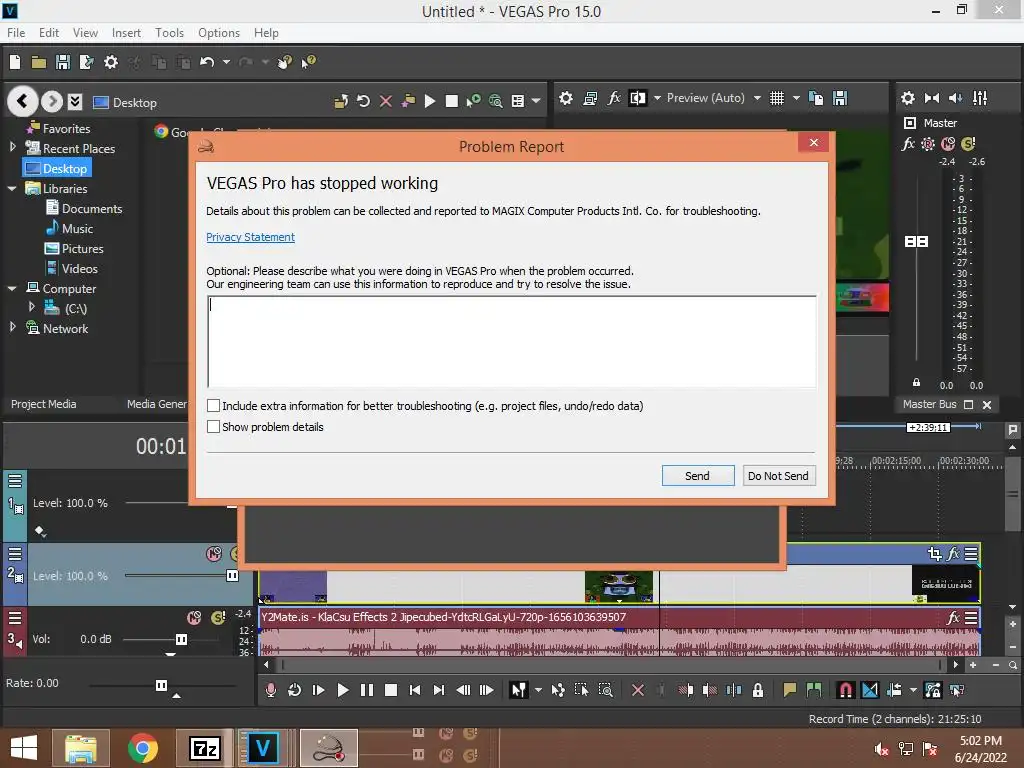The height and width of the screenshot is (768, 1024).
Task: Open Video Output FX in preview toolbar
Action: 614,98
